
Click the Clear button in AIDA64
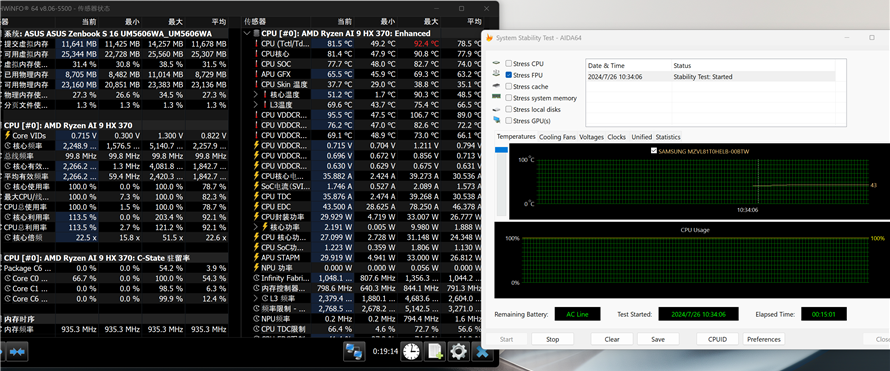[x=612, y=339]
